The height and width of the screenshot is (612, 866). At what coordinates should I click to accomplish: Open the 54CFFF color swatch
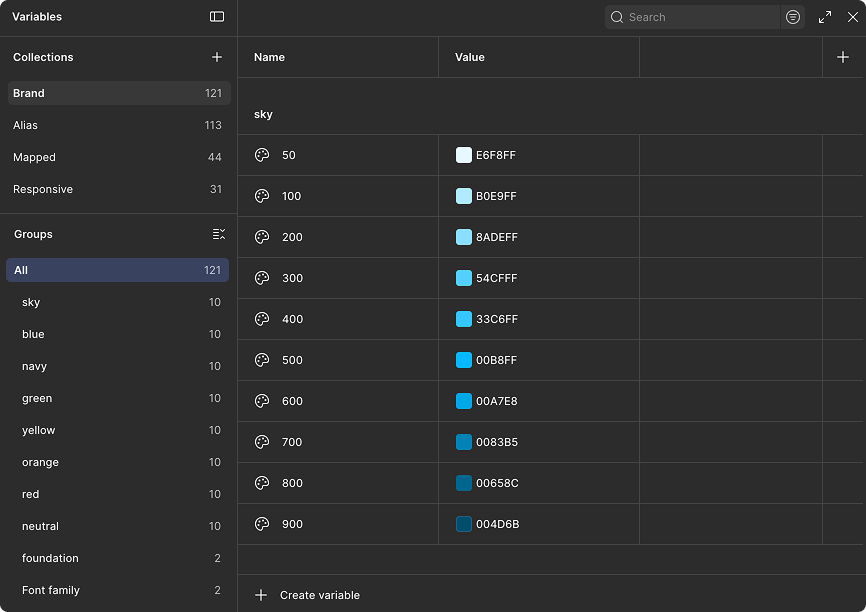tap(463, 278)
